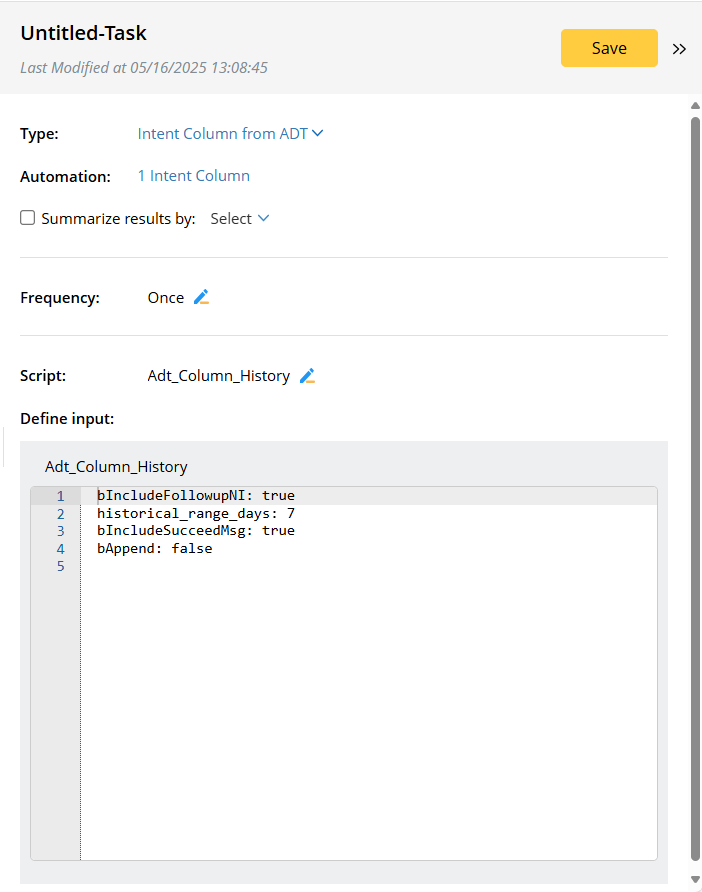
Task: Click the empty area of the script editor
Action: (x=368, y=720)
